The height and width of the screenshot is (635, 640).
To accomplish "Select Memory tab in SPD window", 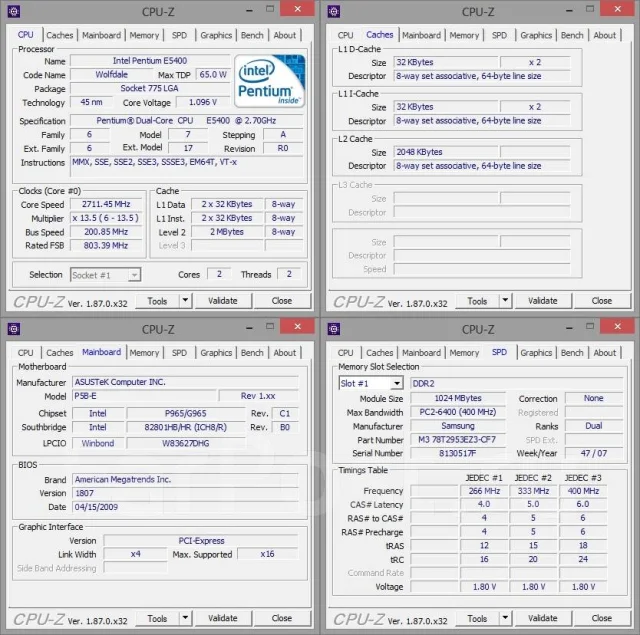I will point(464,353).
